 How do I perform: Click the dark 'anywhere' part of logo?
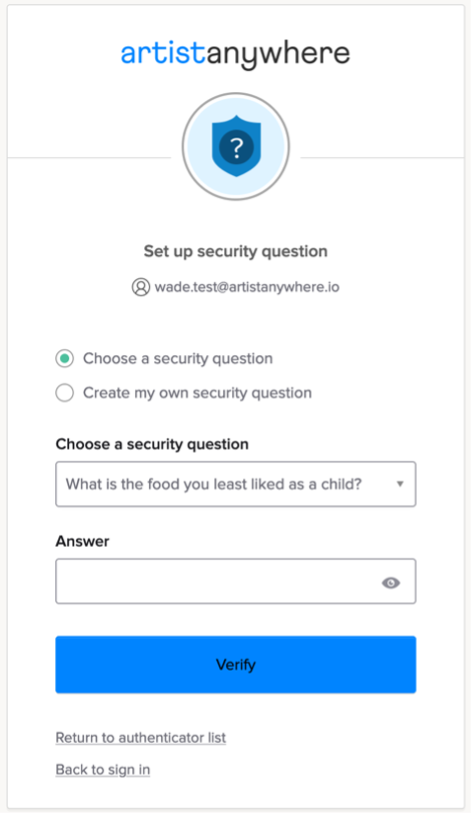pos(278,55)
